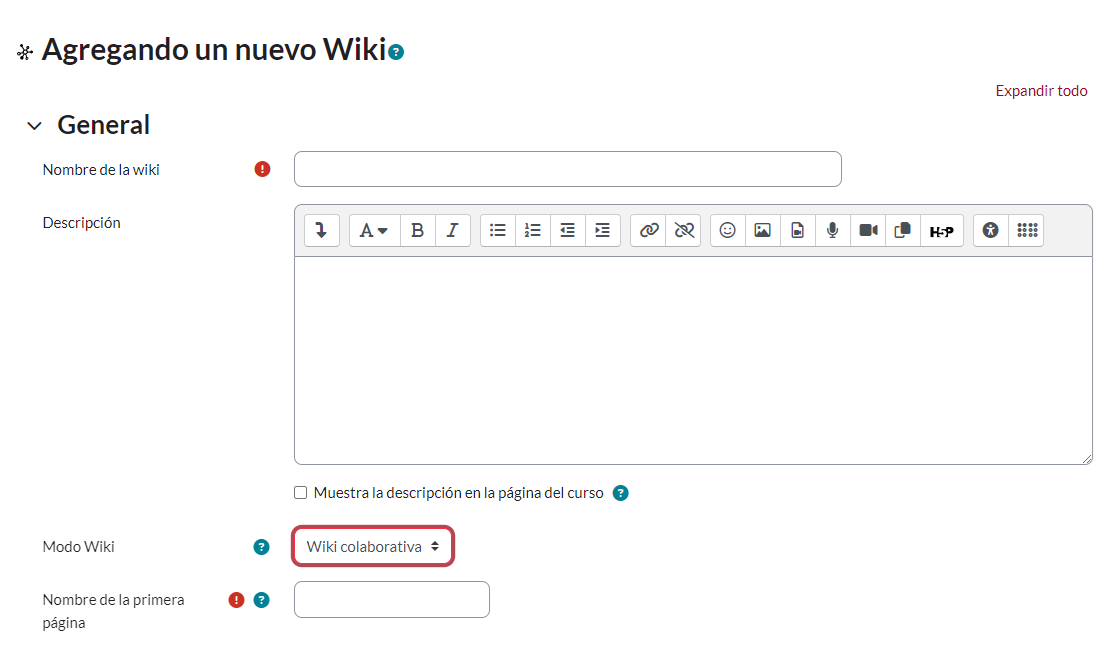Insert H5P content
1118x656 pixels.
[941, 231]
